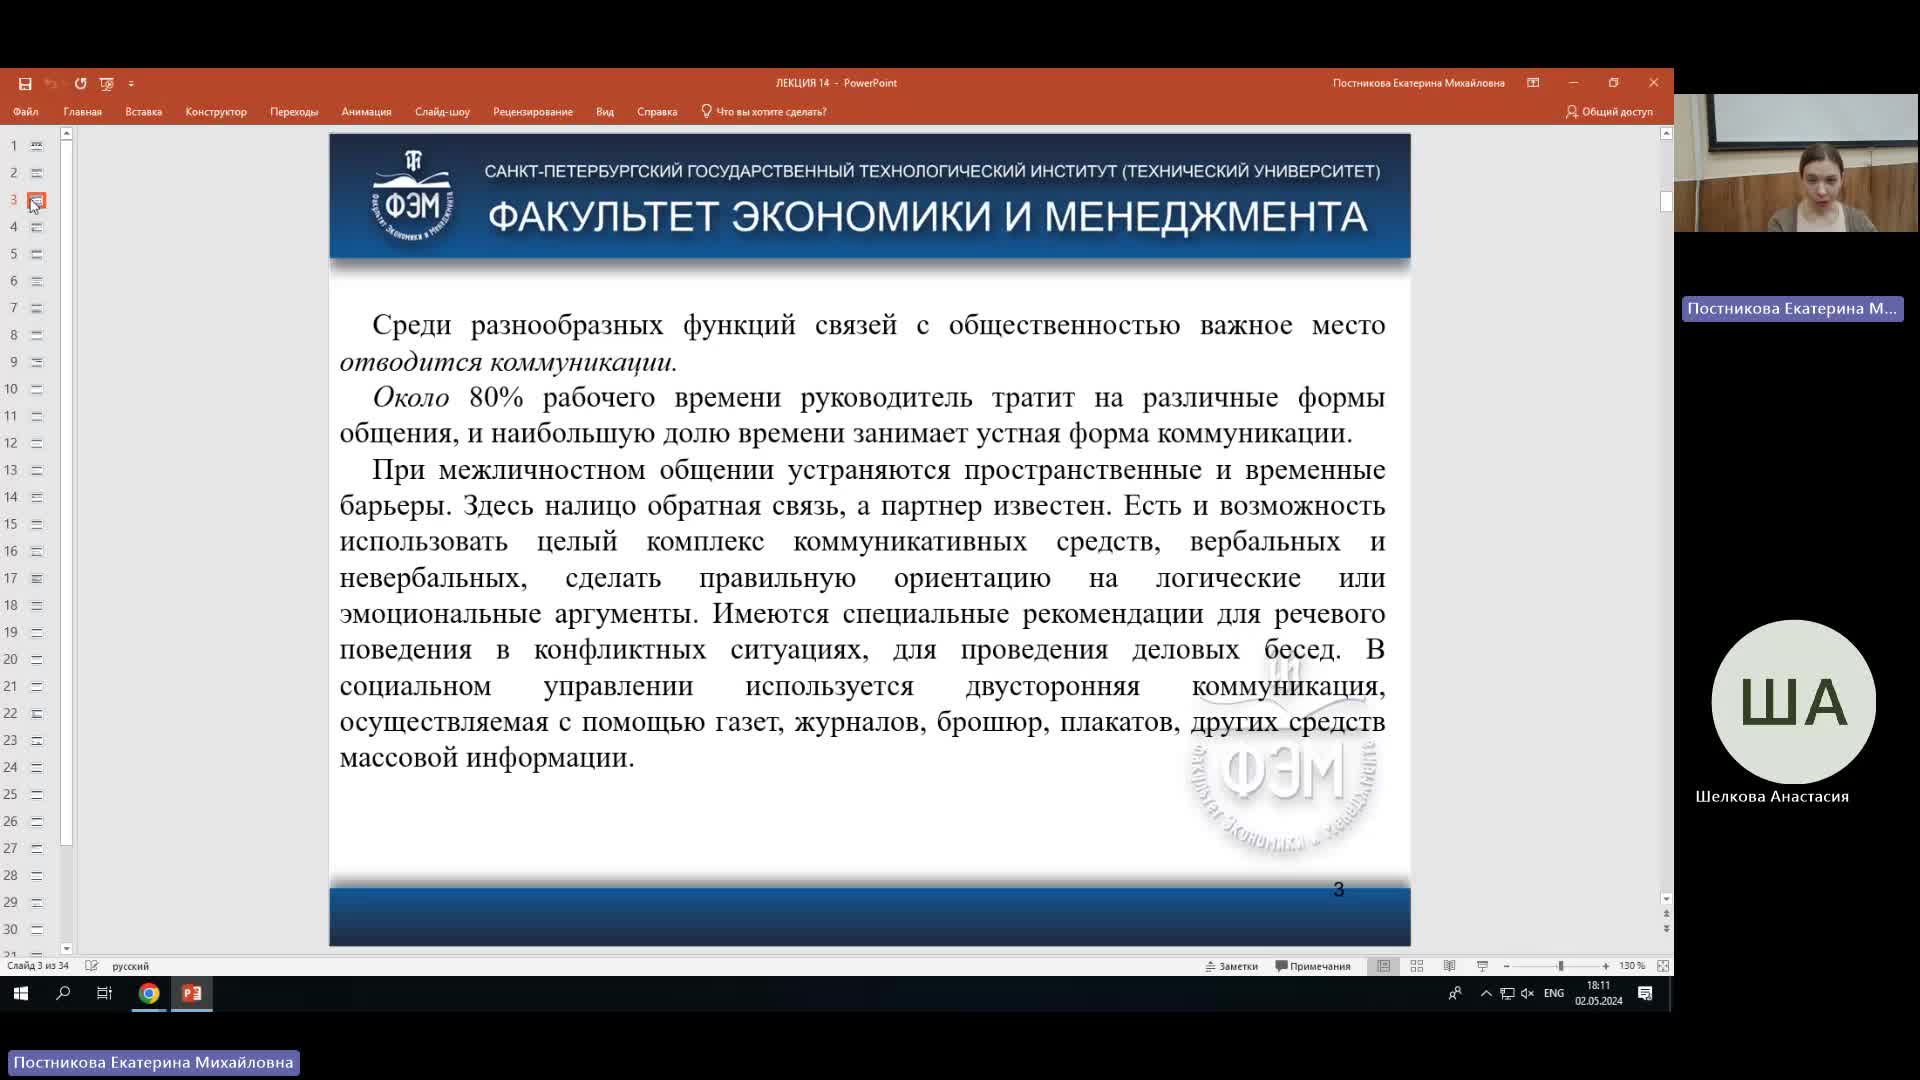1920x1080 pixels.
Task: Fit slide to current window icon
Action: click(1663, 966)
